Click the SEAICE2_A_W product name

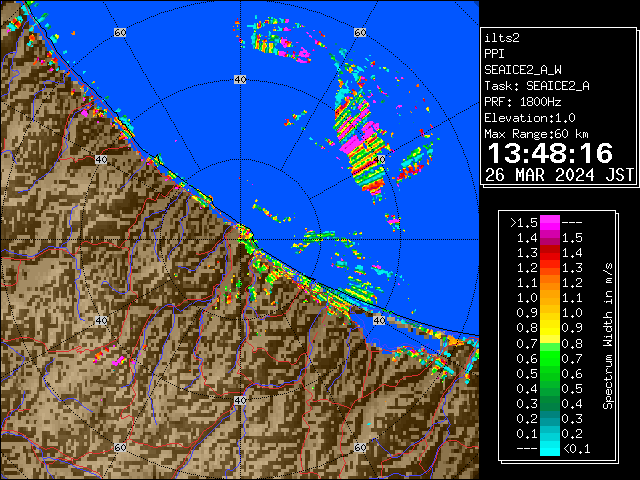(522, 70)
